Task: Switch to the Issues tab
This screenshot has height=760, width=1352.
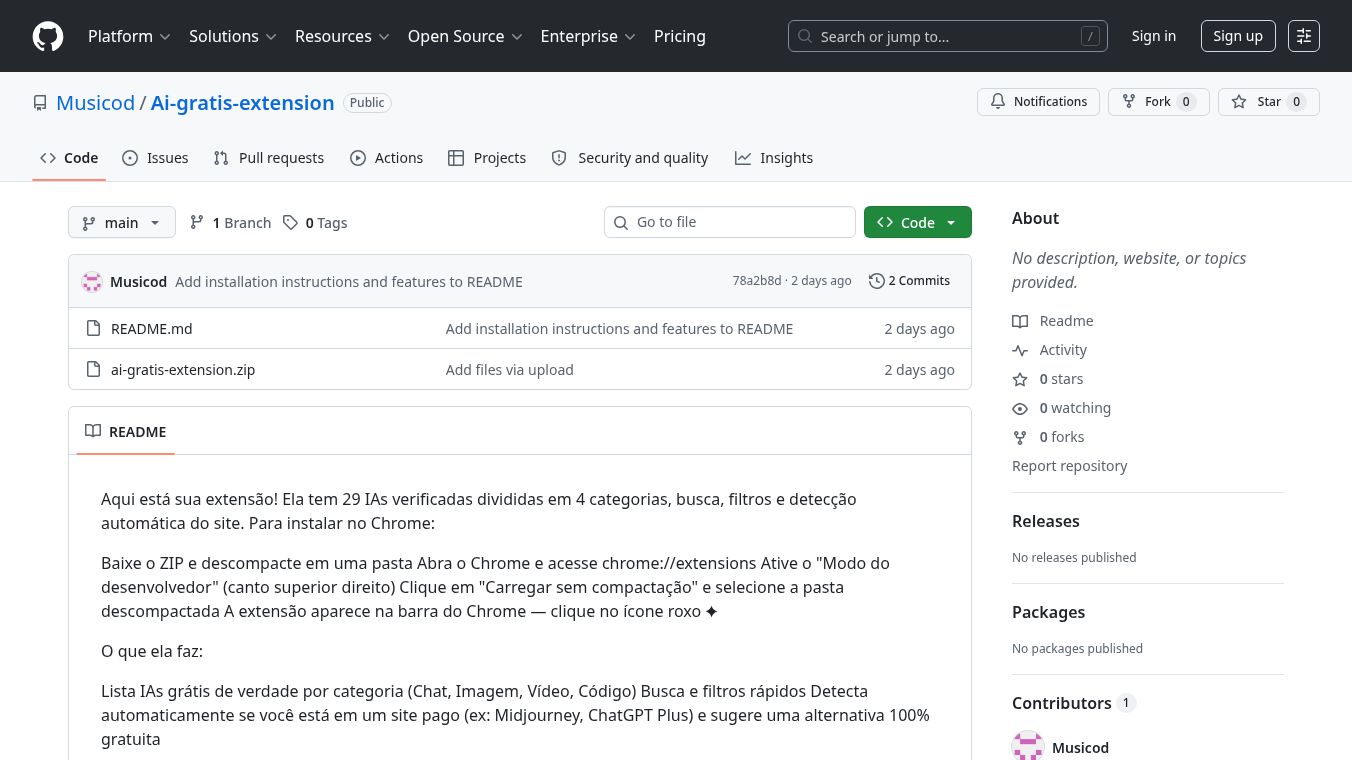Action: tap(155, 158)
